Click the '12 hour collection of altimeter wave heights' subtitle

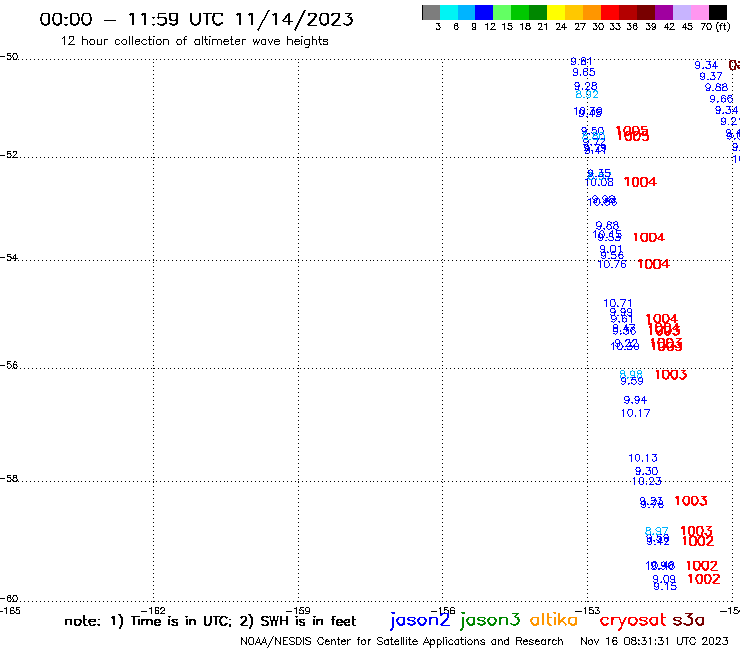[x=194, y=41]
